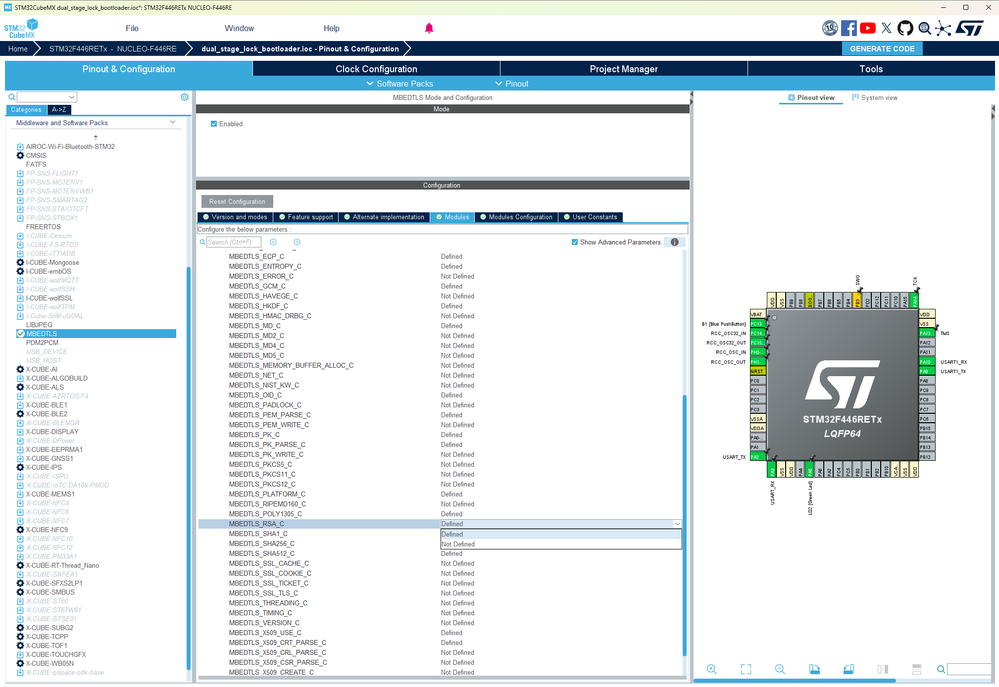Open the notification bell
This screenshot has width=999, height=687.
tap(429, 28)
